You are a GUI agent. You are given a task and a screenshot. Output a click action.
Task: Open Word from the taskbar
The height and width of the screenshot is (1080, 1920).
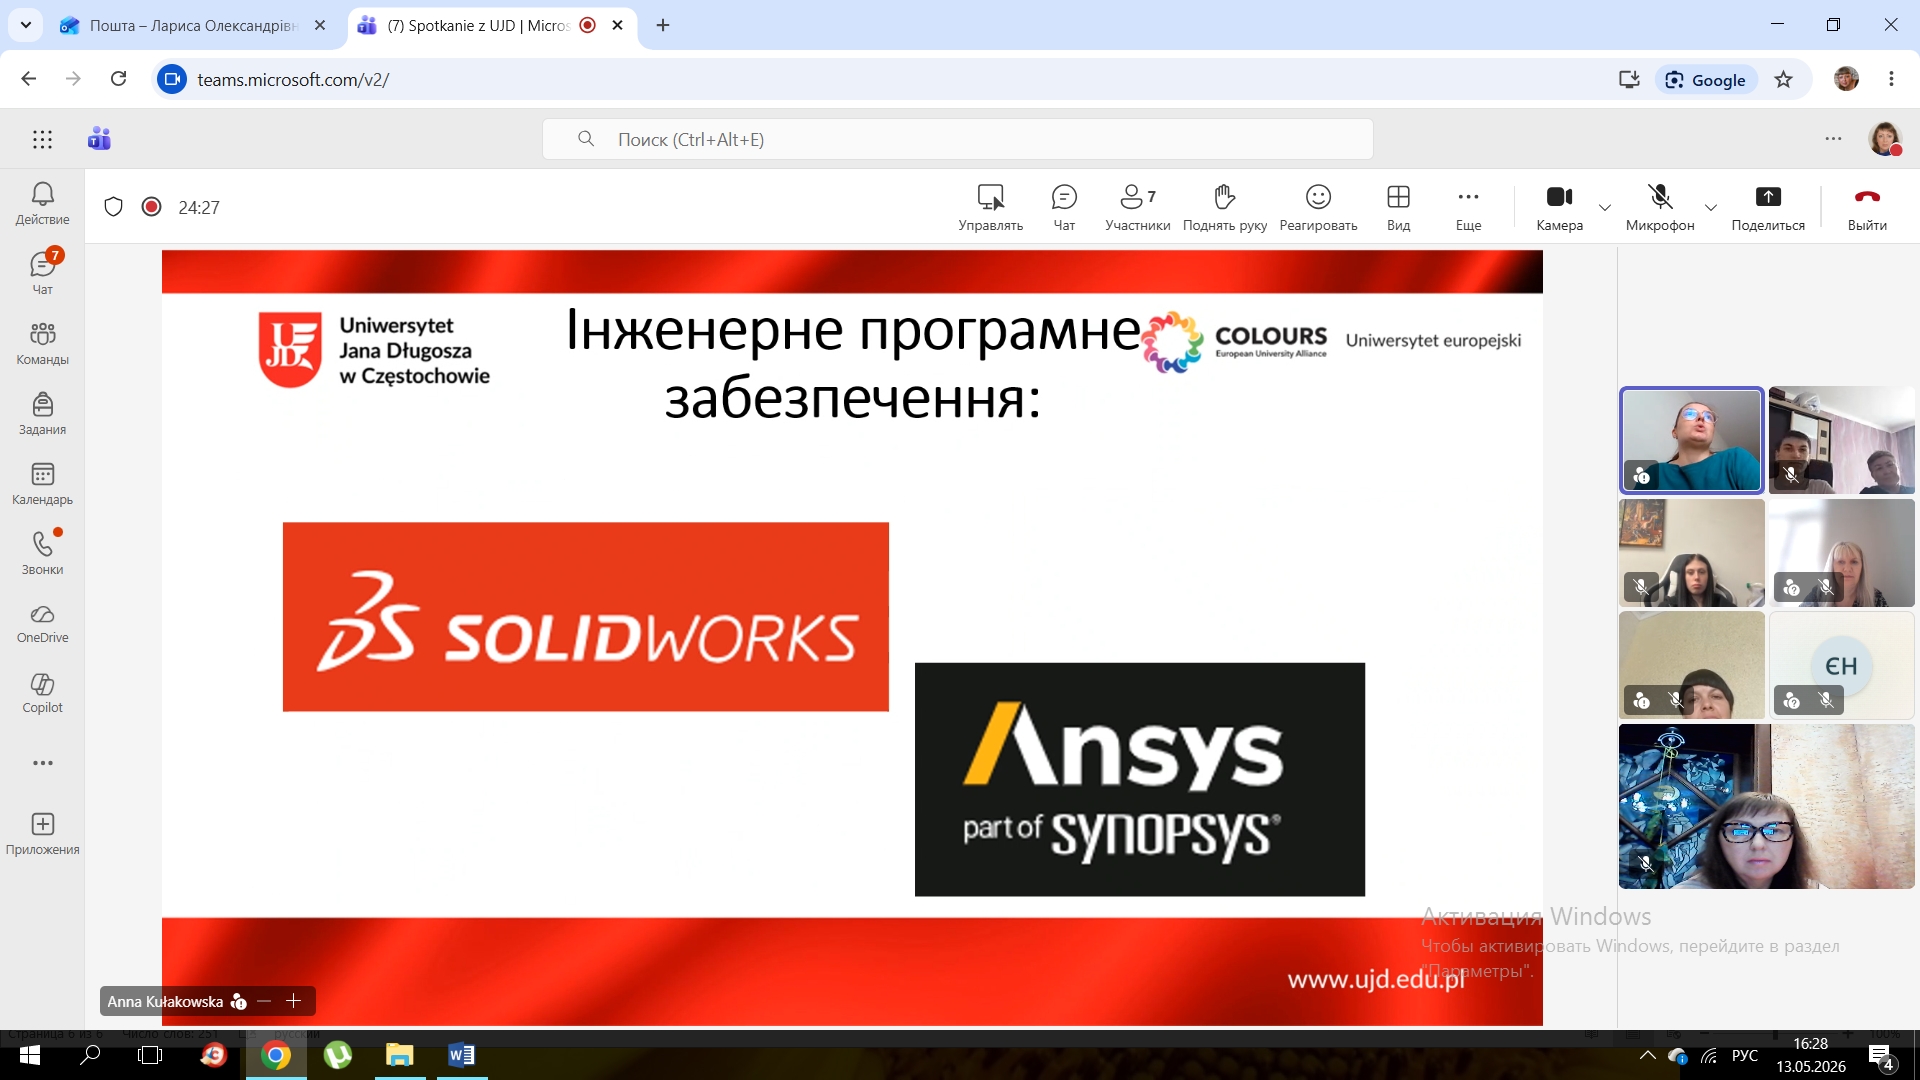coord(461,1055)
